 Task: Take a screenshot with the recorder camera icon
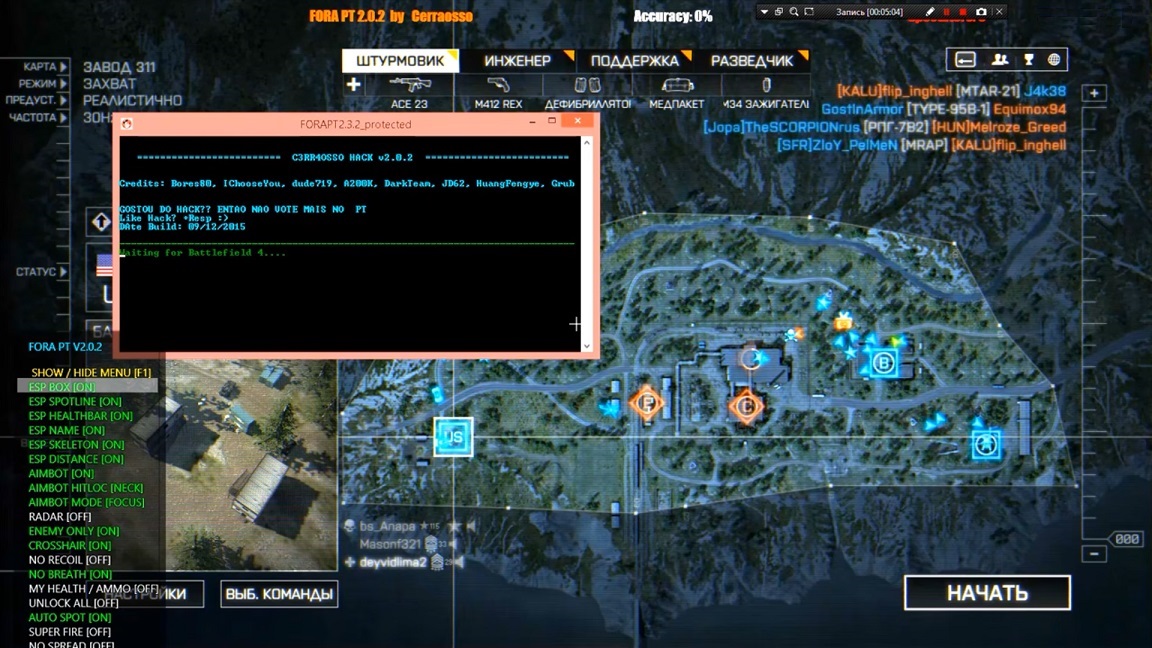(981, 12)
